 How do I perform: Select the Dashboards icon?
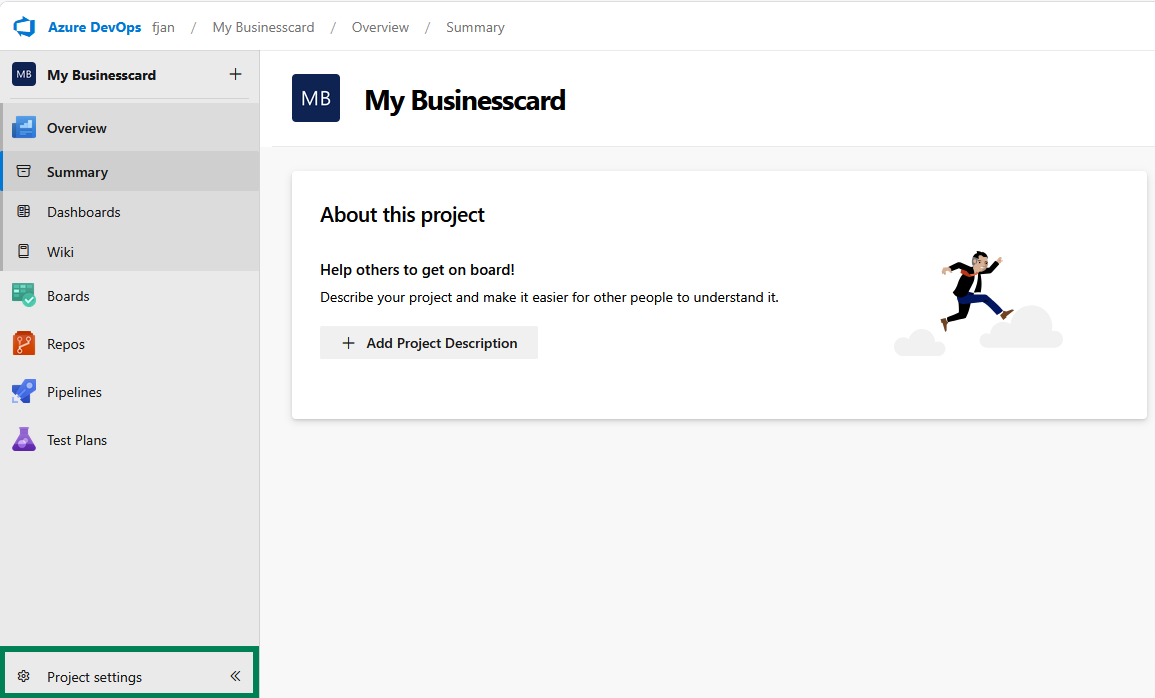24,211
